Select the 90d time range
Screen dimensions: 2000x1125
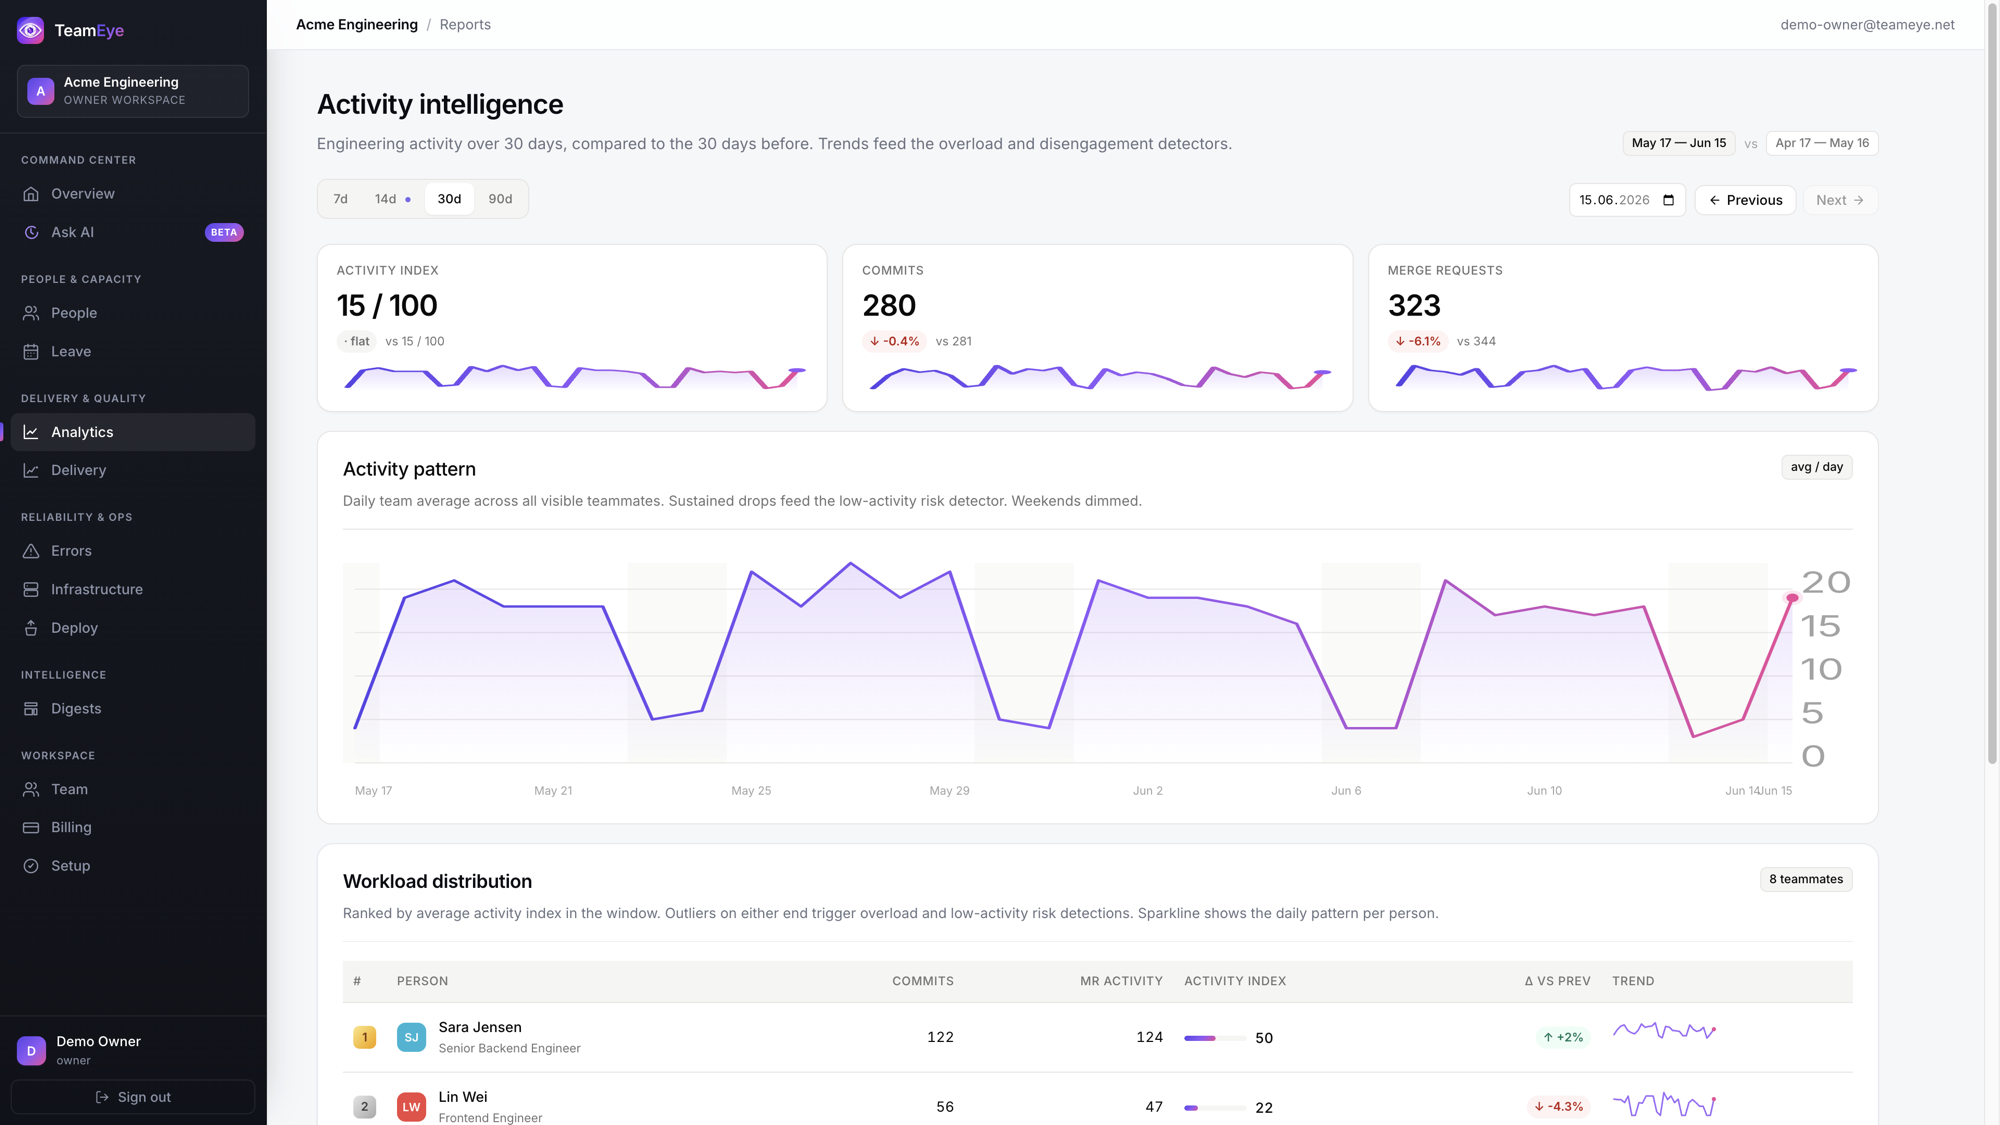tap(500, 199)
